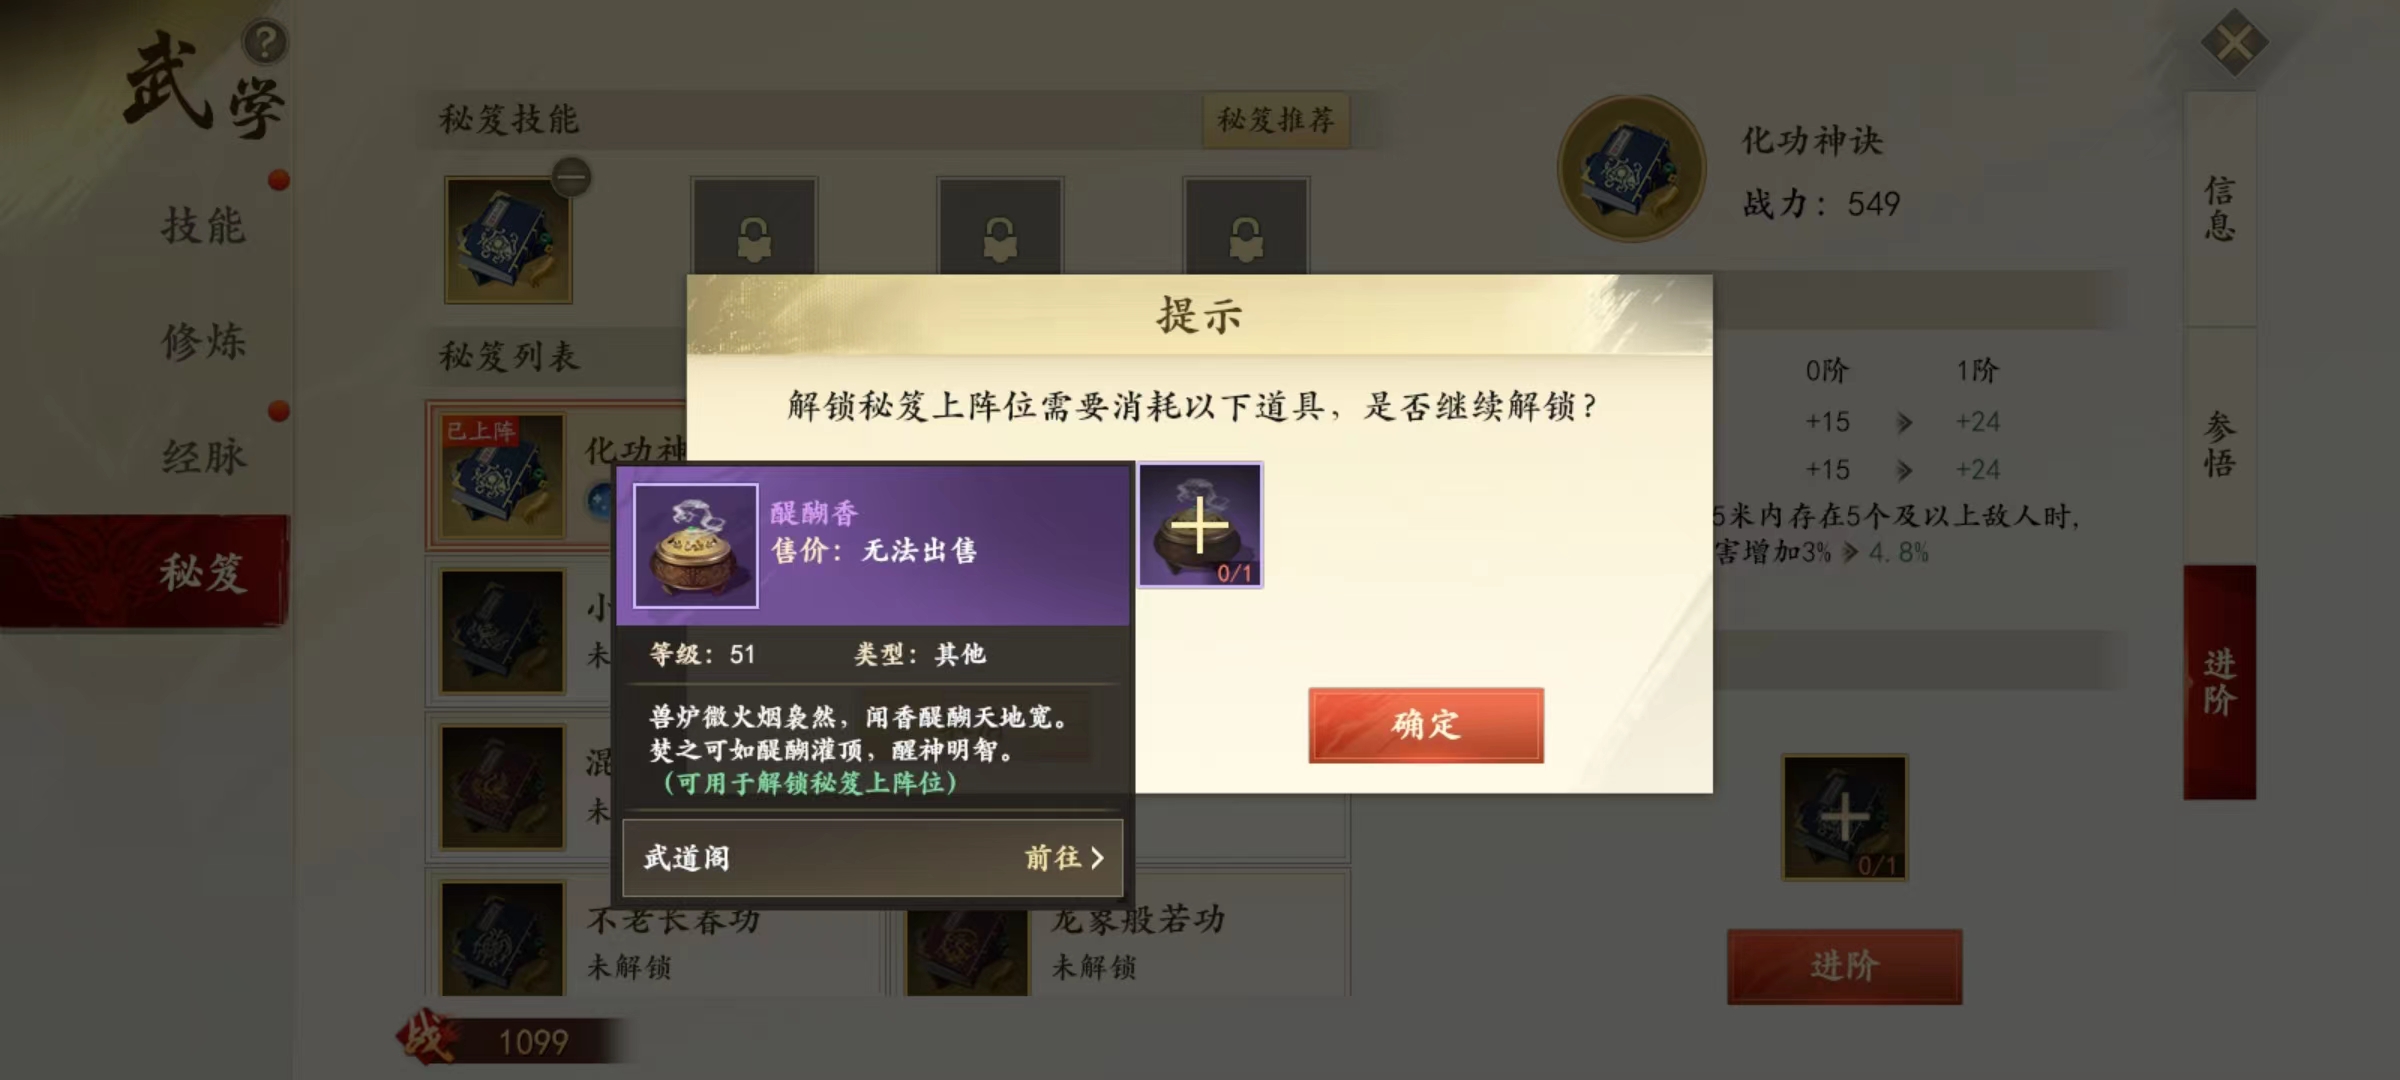This screenshot has height=1080, width=2400.
Task: Open the 参悟 right-side tab
Action: click(x=2220, y=444)
